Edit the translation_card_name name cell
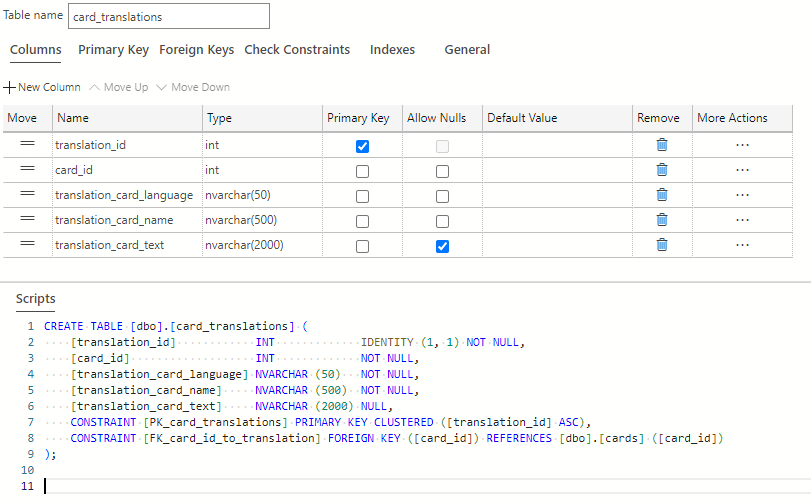811x504 pixels. pos(127,220)
